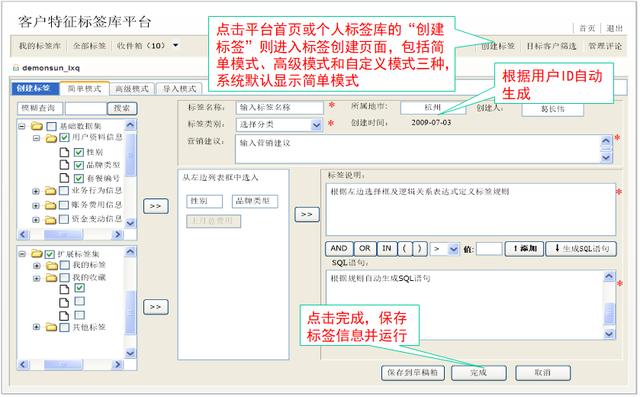This screenshot has height=397, width=640.
Task: Expand the 业务行为信息 tree node
Action: point(36,191)
